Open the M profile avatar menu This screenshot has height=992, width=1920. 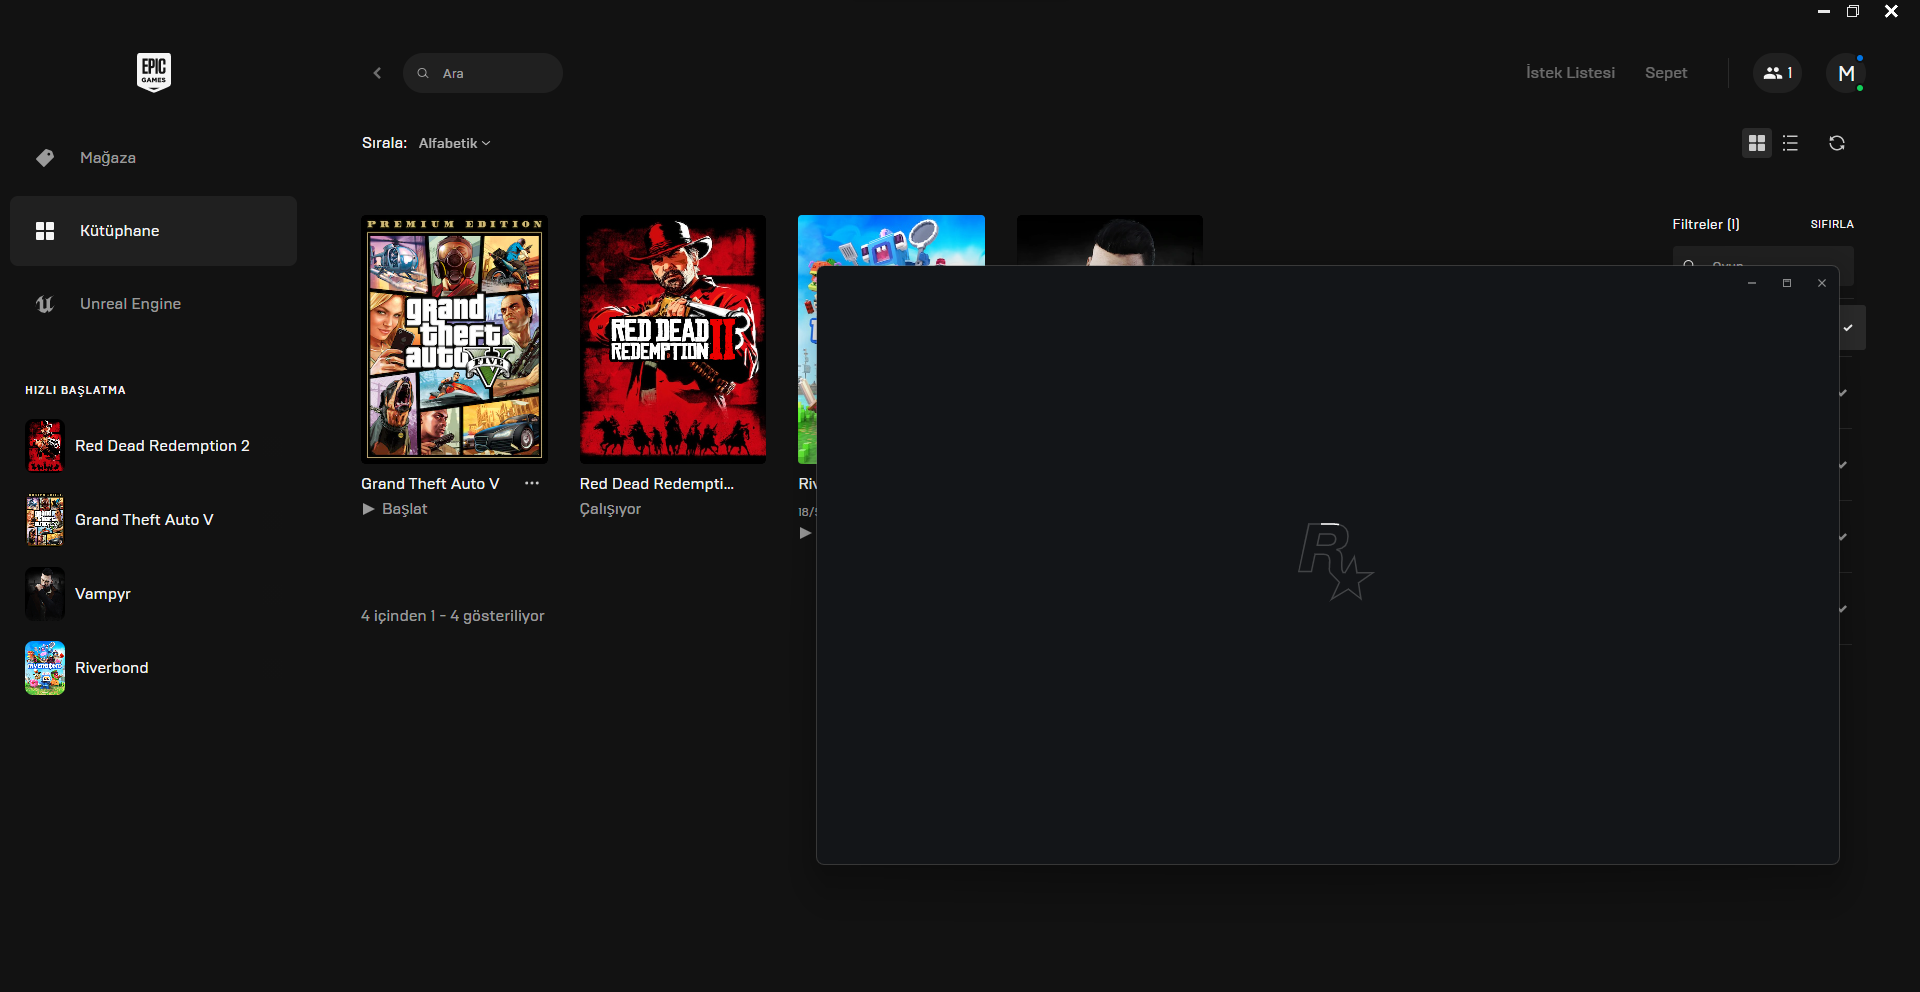1846,73
